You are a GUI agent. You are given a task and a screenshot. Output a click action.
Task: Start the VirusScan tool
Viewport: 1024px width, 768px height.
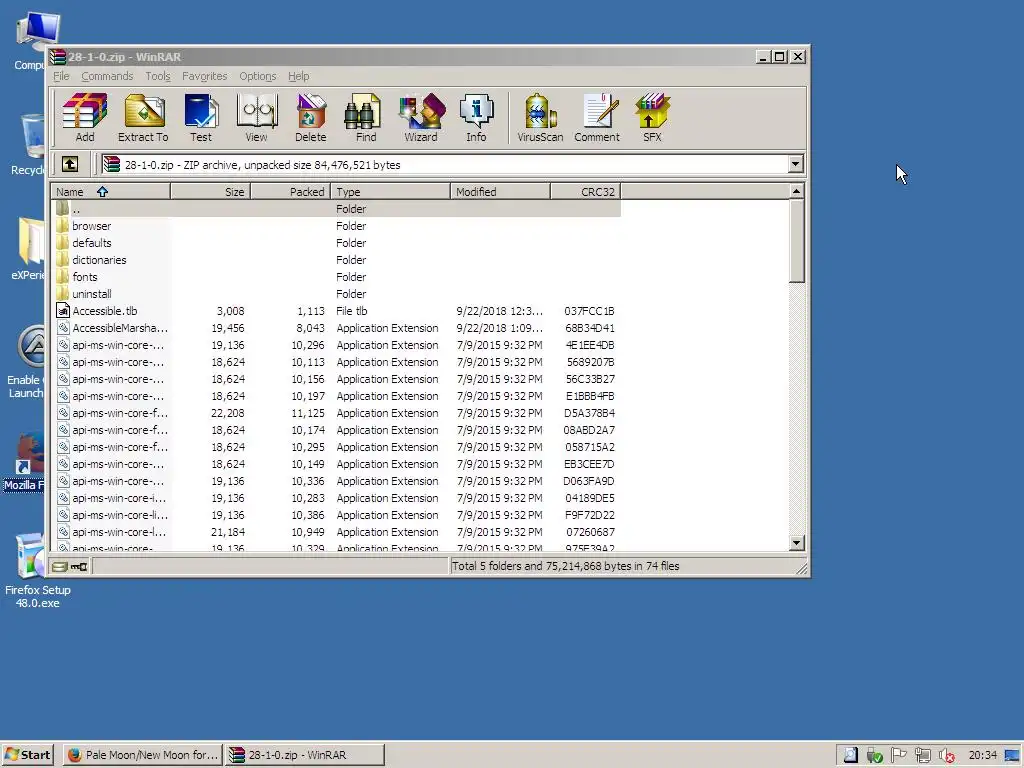(540, 118)
